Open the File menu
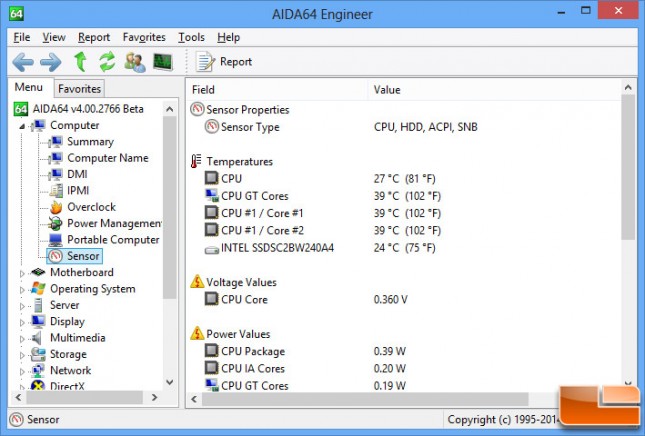This screenshot has width=645, height=436. click(x=21, y=37)
